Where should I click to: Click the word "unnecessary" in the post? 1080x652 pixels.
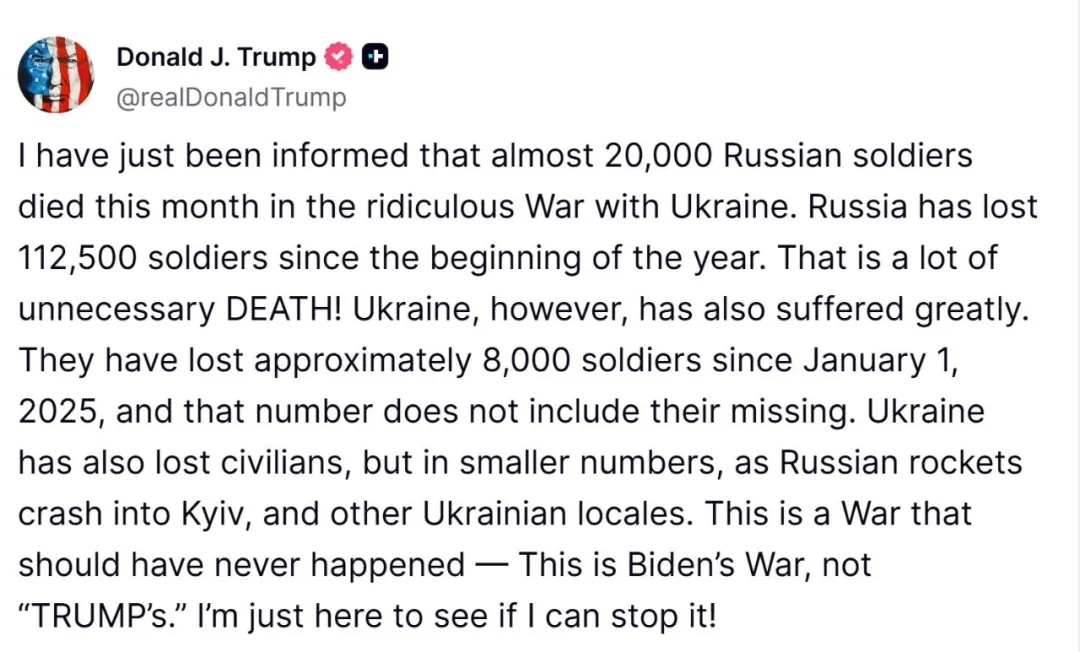coord(116,311)
